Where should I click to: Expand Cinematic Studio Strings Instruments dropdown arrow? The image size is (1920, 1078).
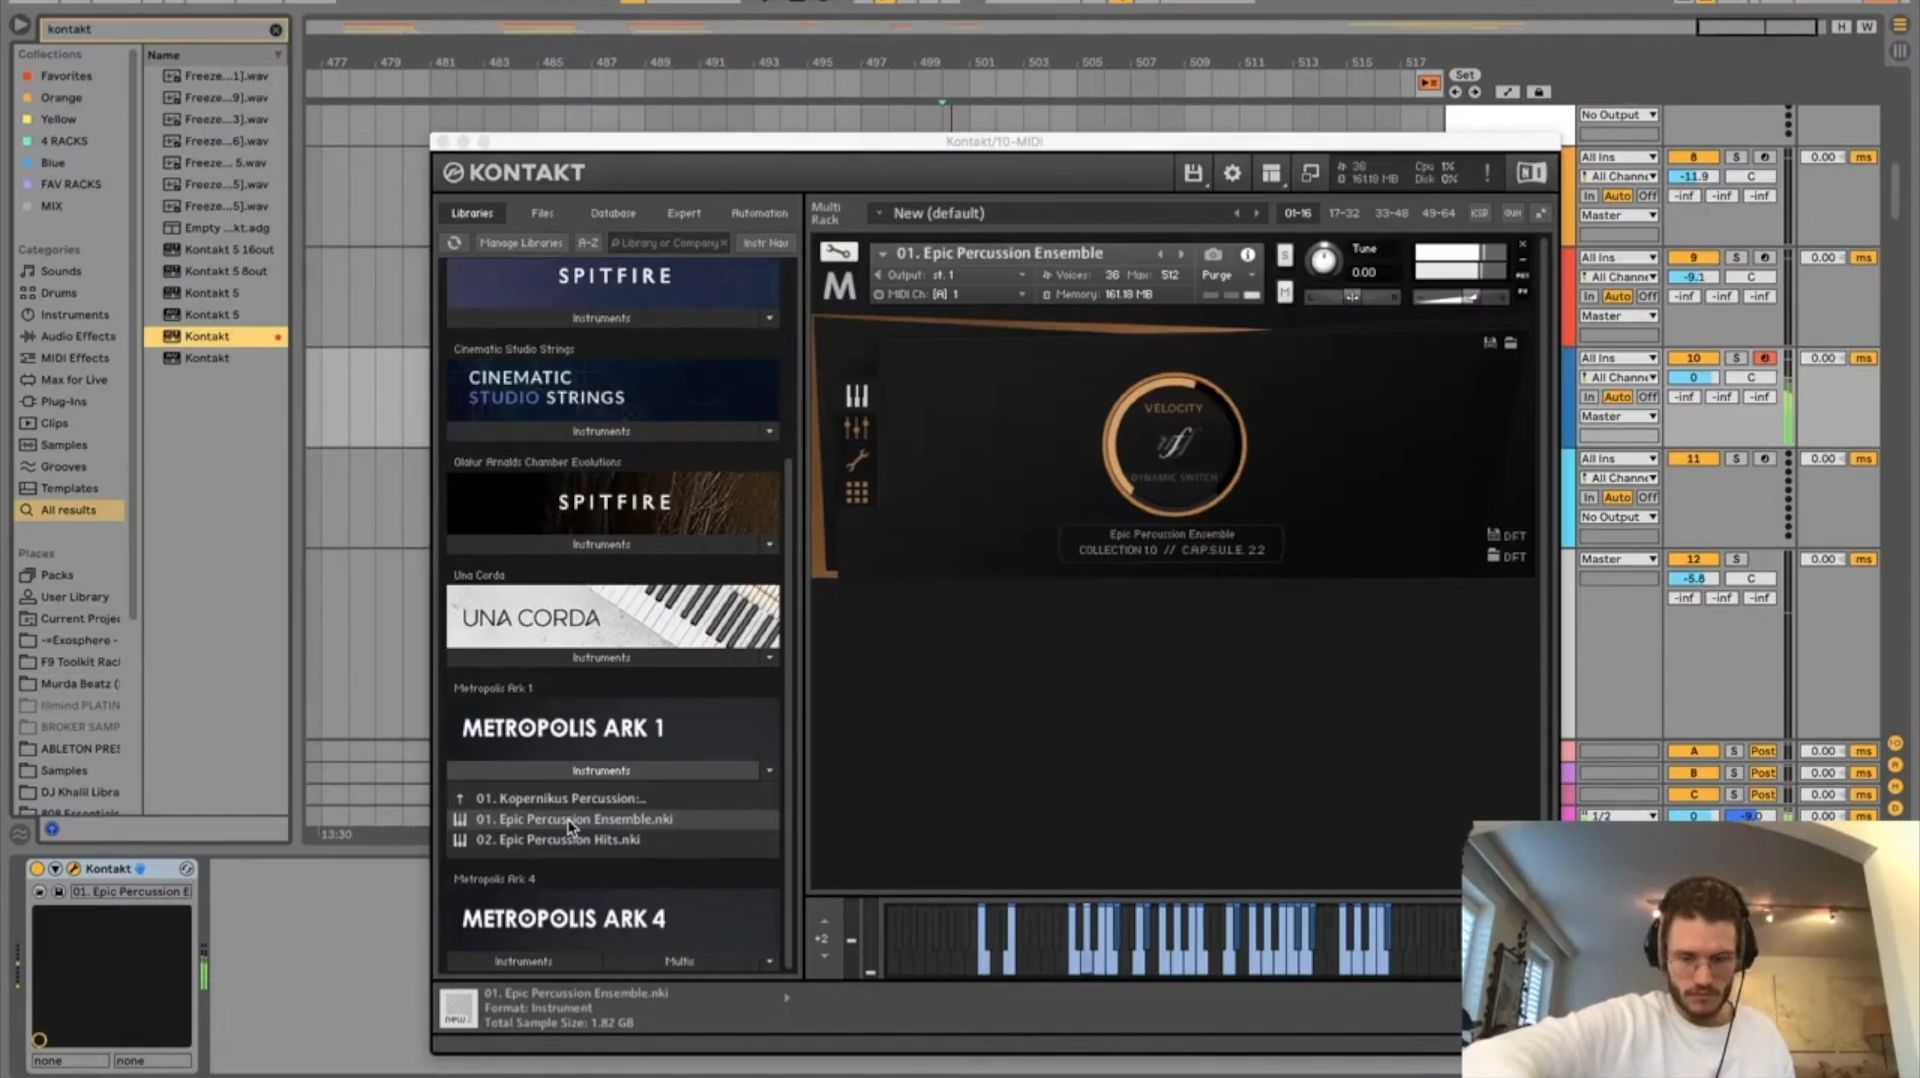(x=769, y=431)
